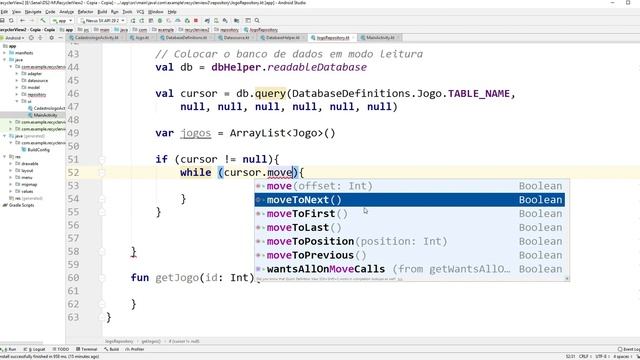Open the Terminal tool window
The width and height of the screenshot is (640, 360).
87,349
